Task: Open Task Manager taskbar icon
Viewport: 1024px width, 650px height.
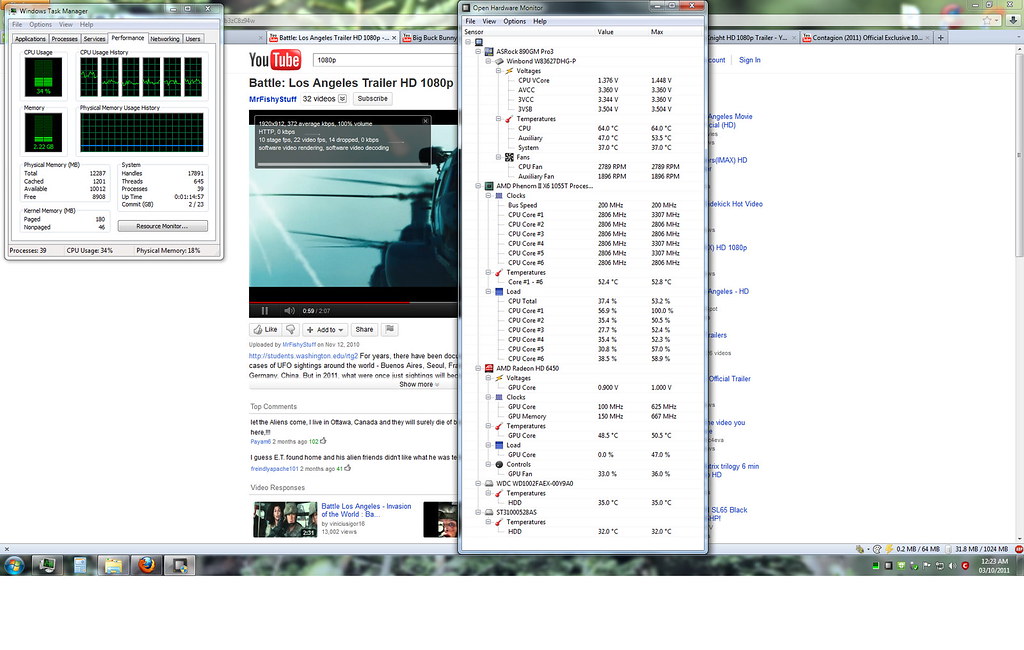Action: click(47, 564)
